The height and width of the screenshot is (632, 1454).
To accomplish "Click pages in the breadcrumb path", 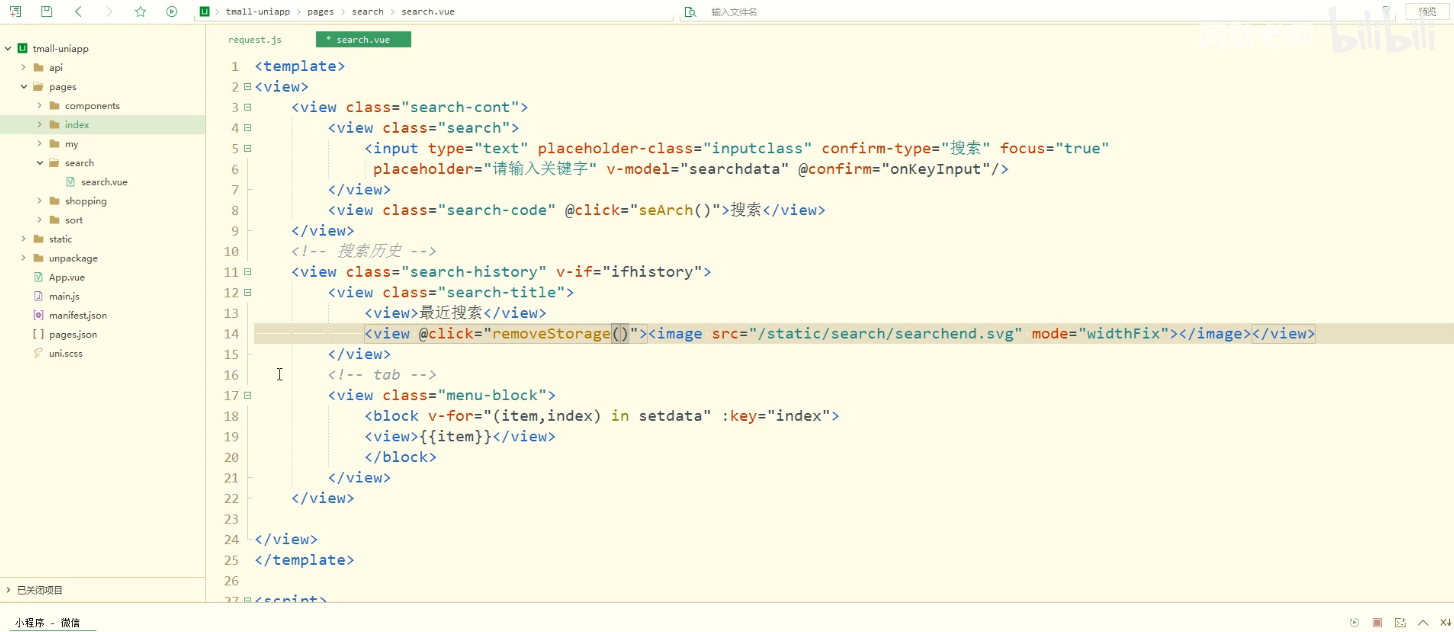I will click(321, 12).
